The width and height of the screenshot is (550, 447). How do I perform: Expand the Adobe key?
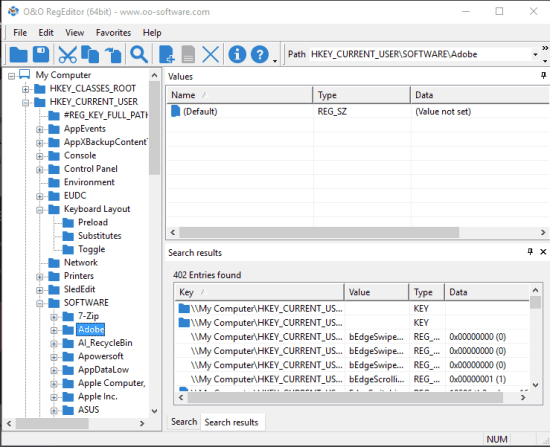(x=54, y=330)
